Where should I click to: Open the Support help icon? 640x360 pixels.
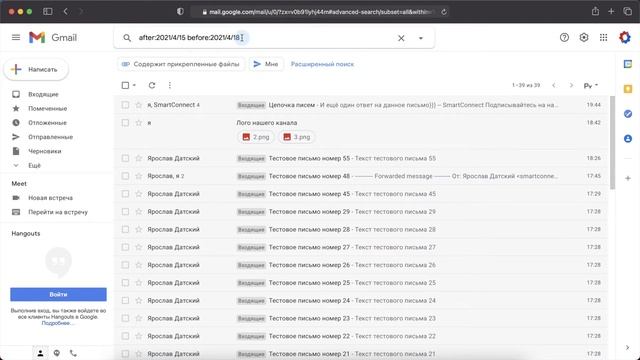(564, 38)
